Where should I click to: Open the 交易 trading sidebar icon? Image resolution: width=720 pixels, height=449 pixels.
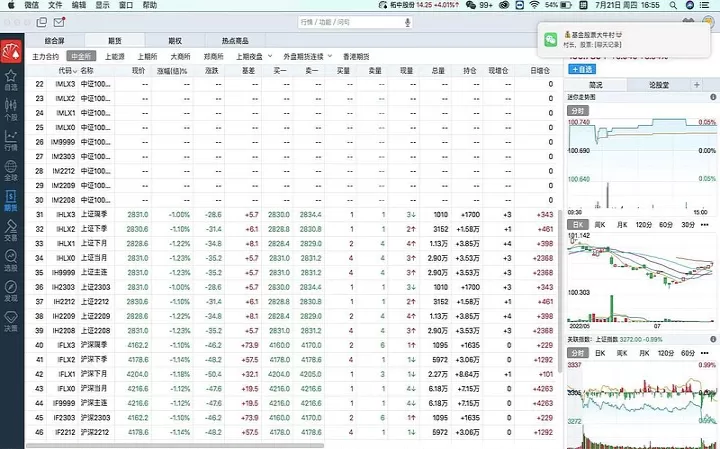(x=11, y=231)
